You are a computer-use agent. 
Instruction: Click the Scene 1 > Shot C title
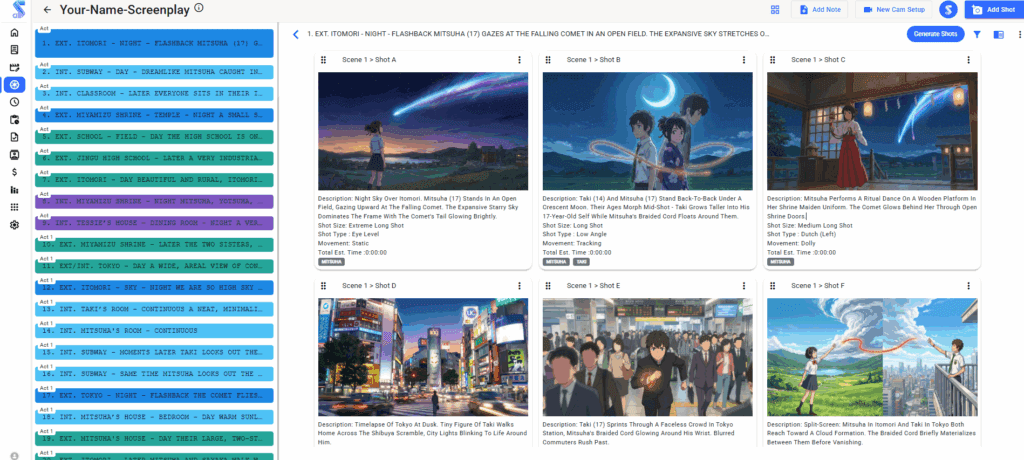(x=818, y=60)
